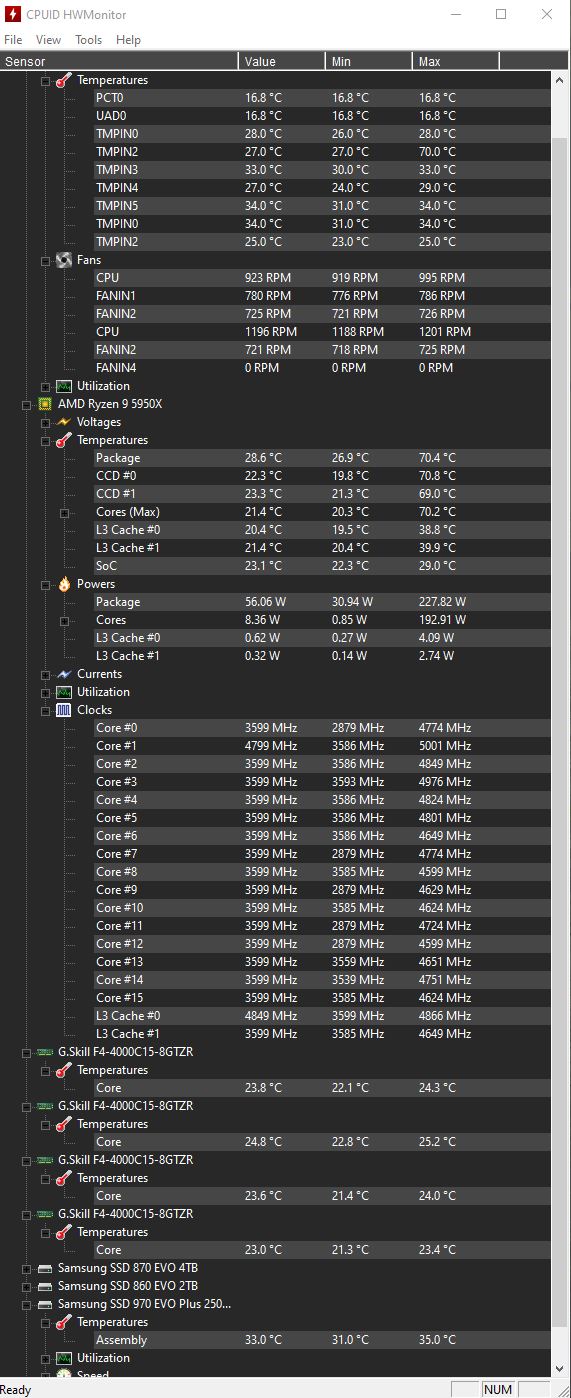The image size is (571, 1398).
Task: Click the Powers flame icon
Action: [64, 584]
